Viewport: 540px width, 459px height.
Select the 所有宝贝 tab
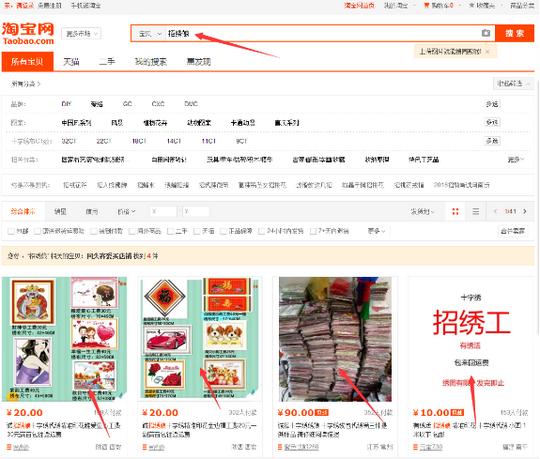point(27,62)
